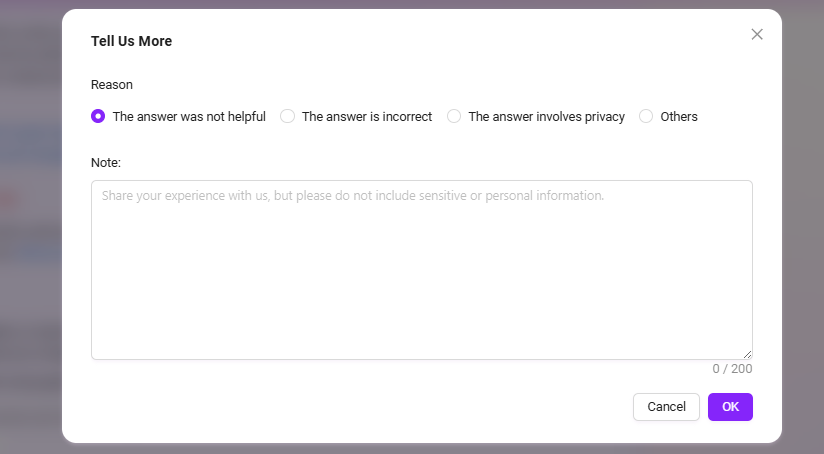Click the Reason field label
Image resolution: width=824 pixels, height=454 pixels.
click(112, 85)
